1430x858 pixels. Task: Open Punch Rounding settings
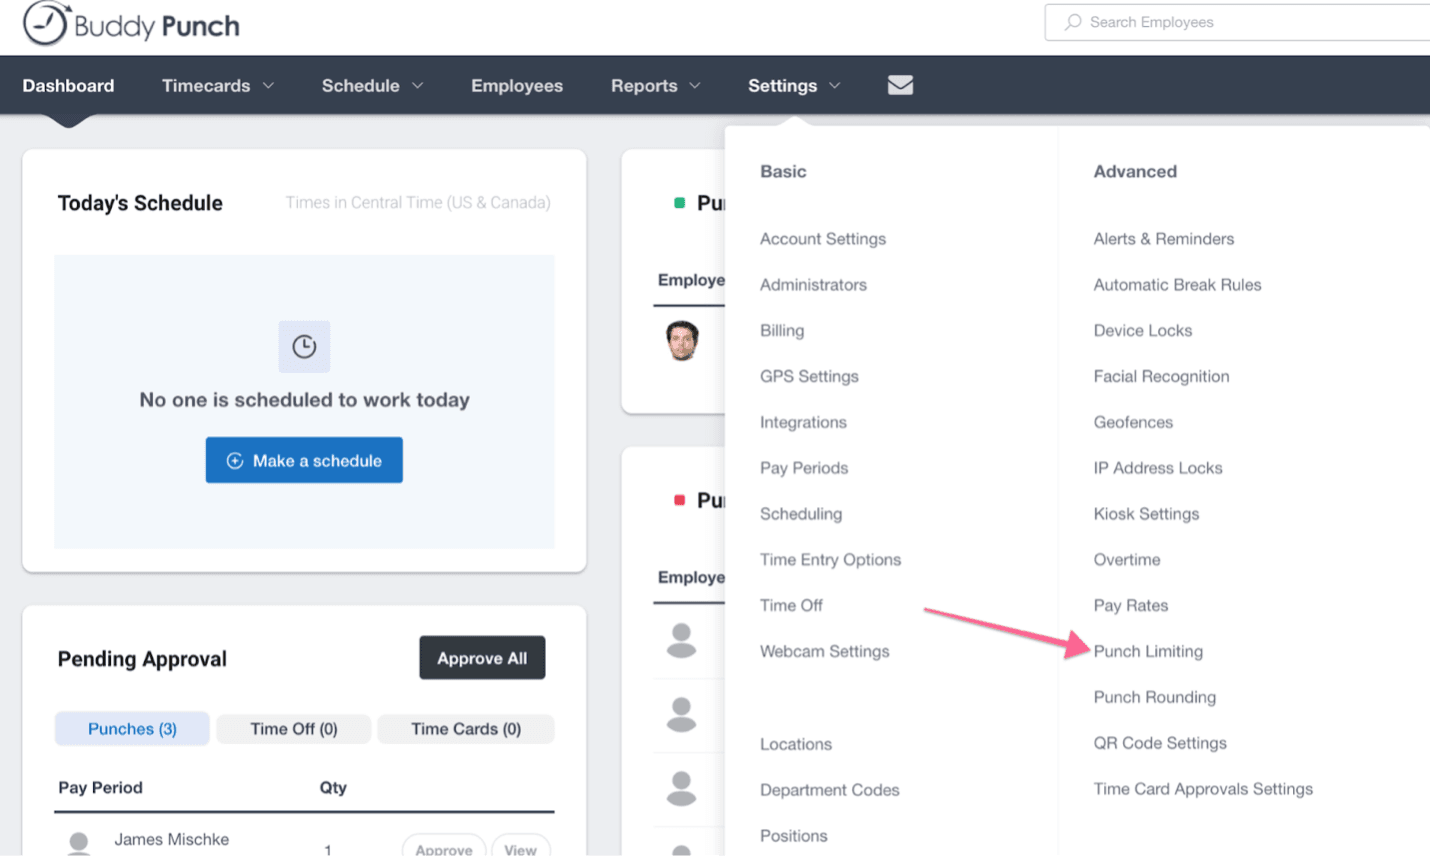1154,697
